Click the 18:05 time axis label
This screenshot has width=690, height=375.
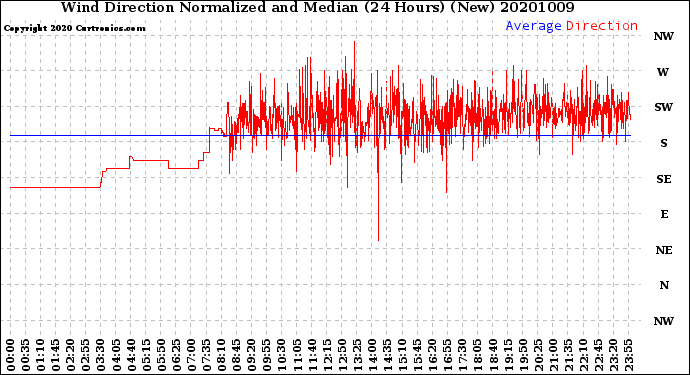click(x=477, y=355)
